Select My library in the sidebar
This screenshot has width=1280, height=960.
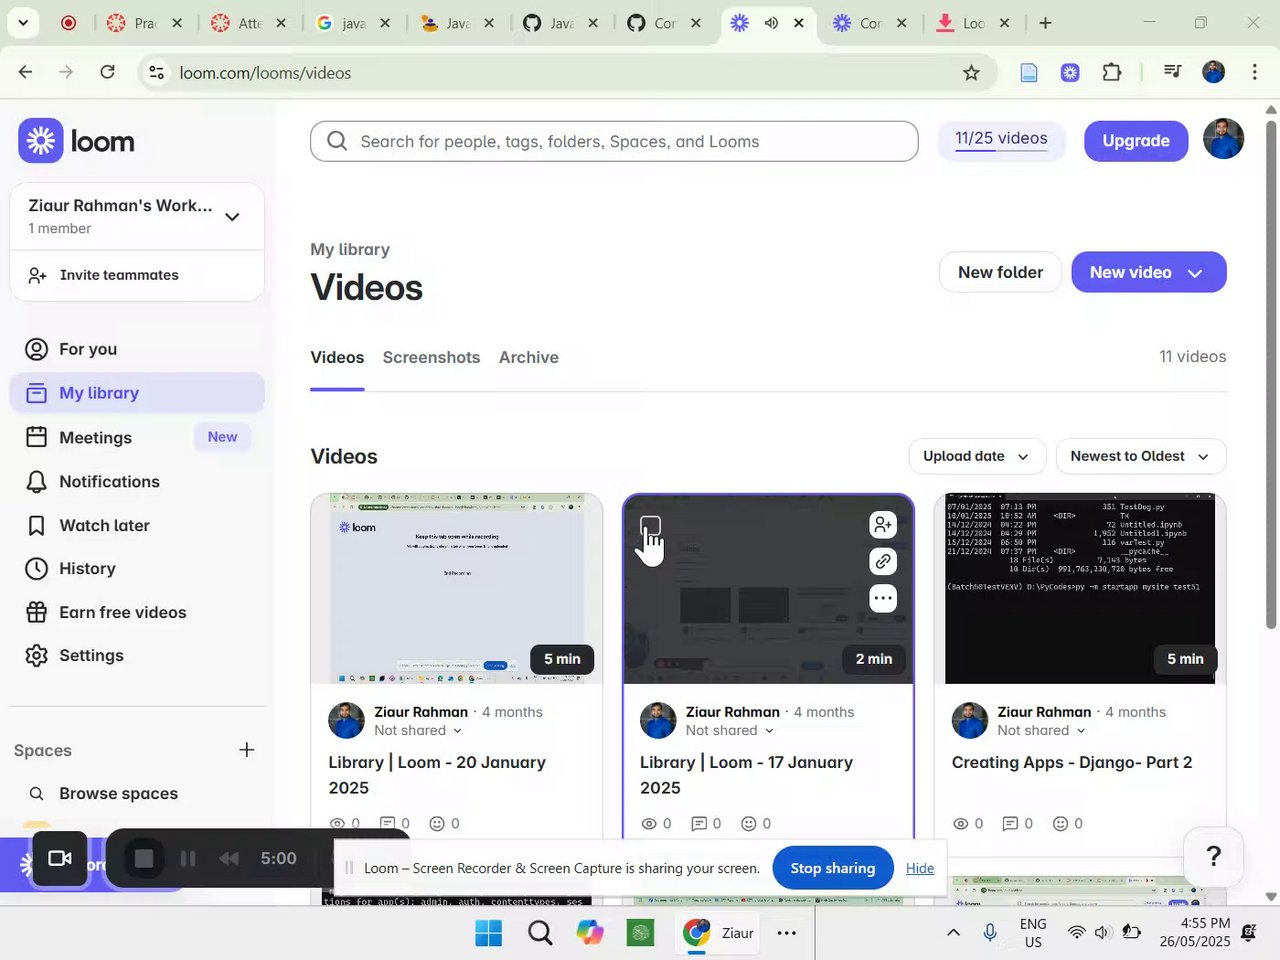pos(137,393)
